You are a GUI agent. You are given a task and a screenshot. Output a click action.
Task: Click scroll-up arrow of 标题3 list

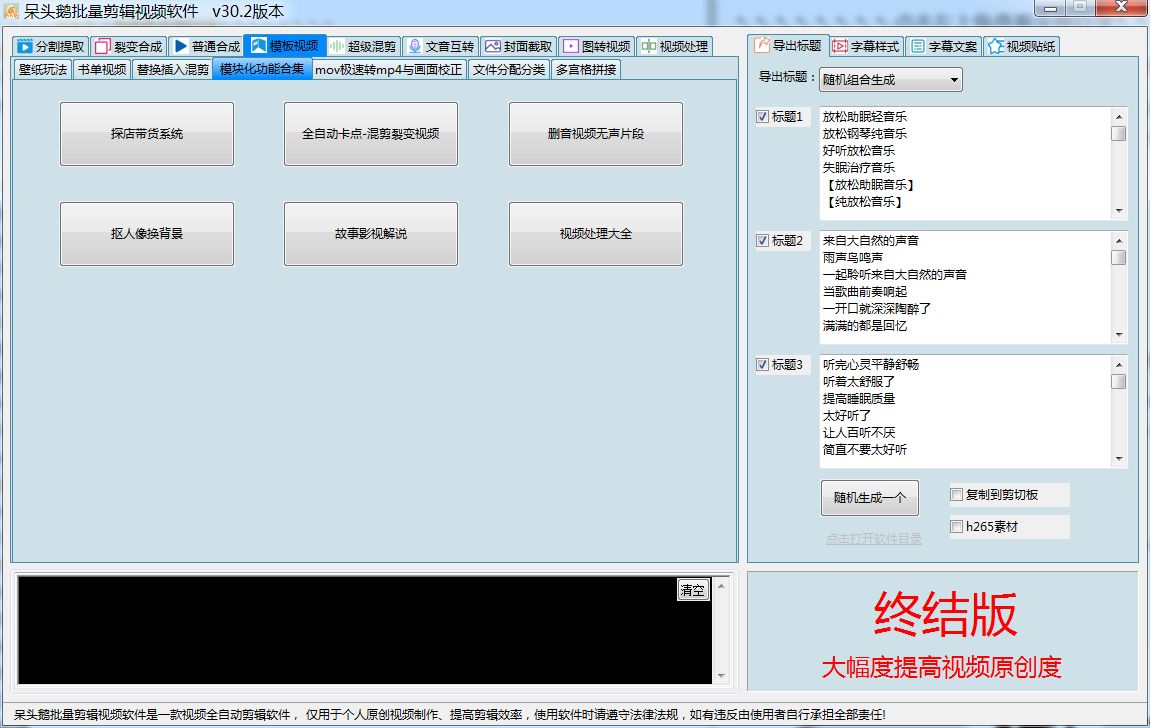(1118, 364)
